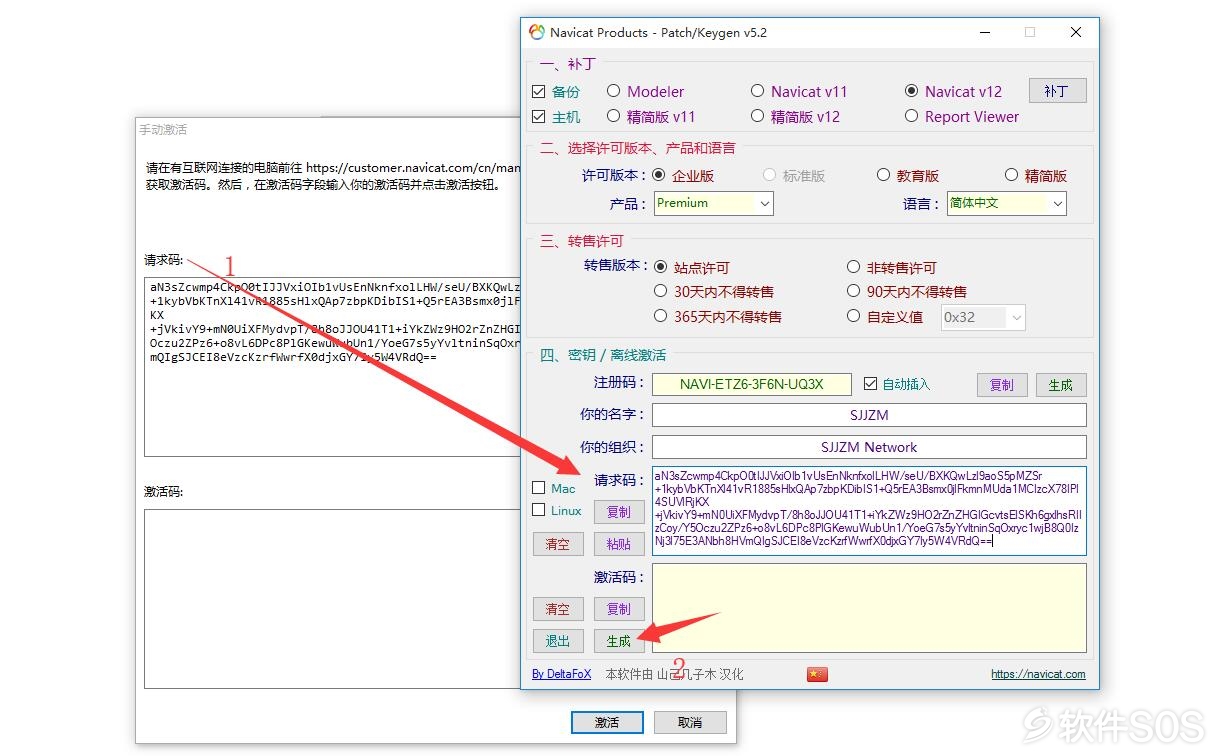Click the keygen 激活码 yellow text area

(869, 610)
